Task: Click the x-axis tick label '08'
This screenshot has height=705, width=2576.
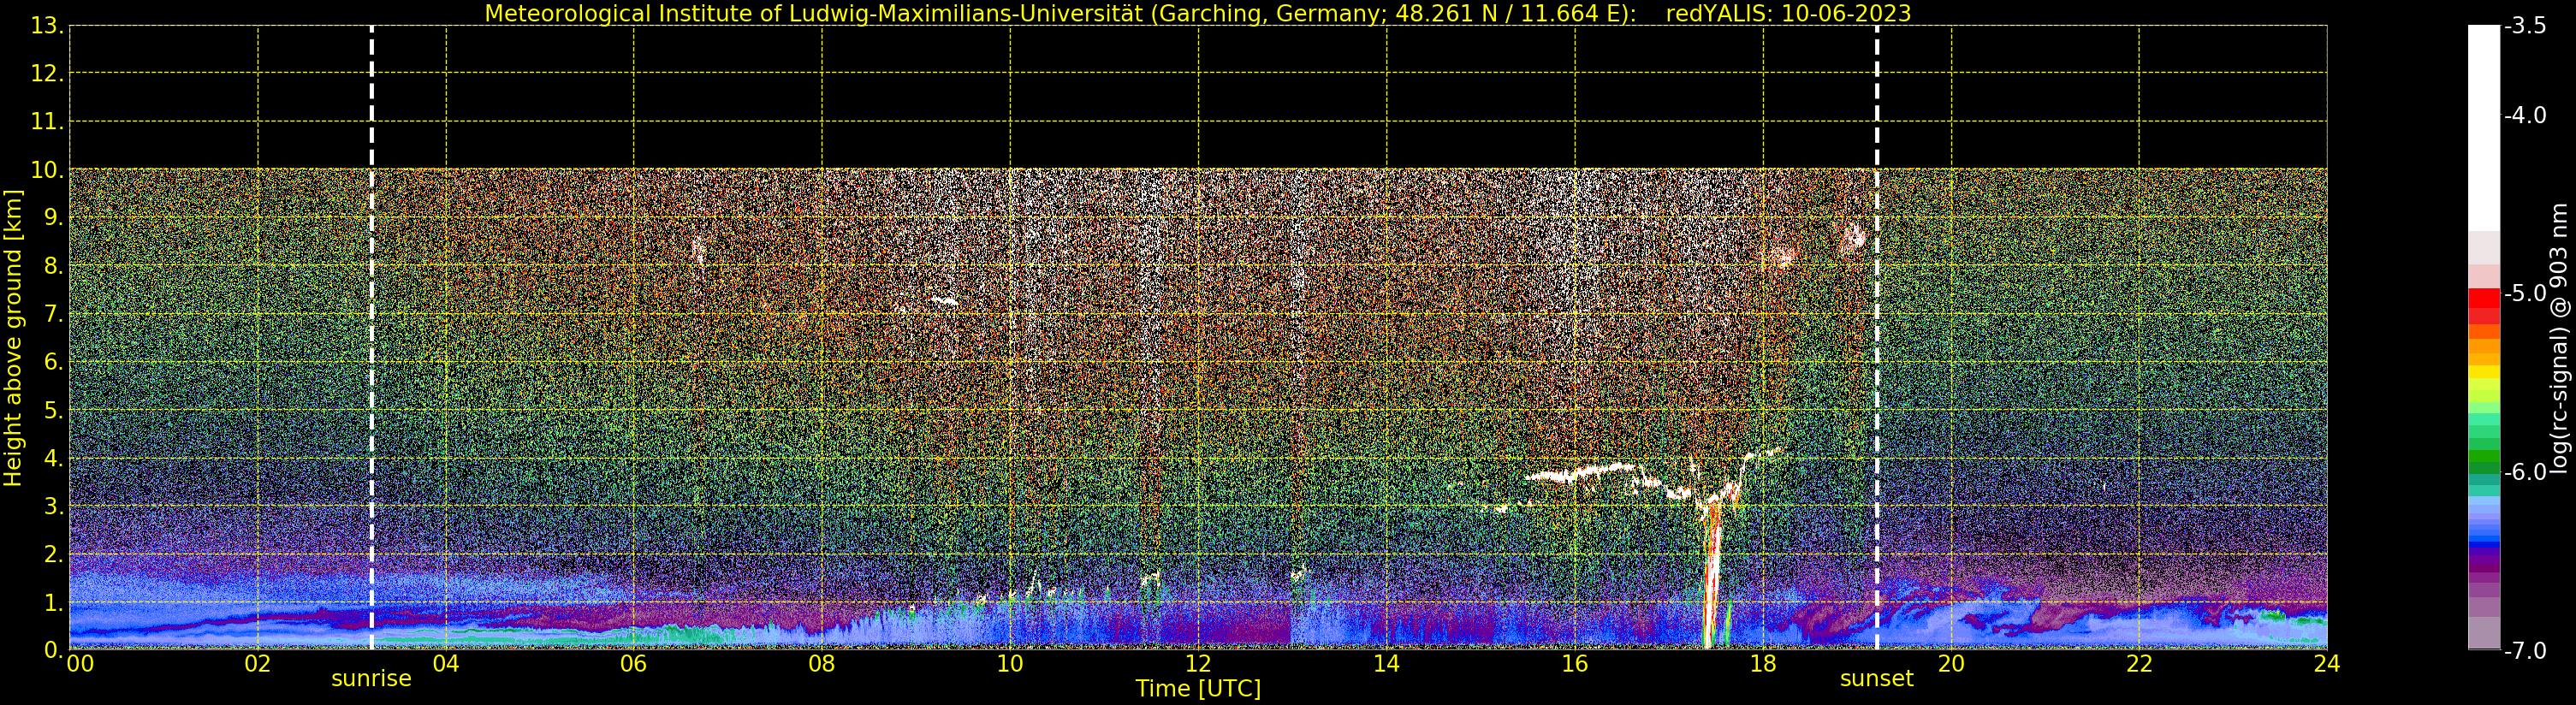Action: [822, 664]
